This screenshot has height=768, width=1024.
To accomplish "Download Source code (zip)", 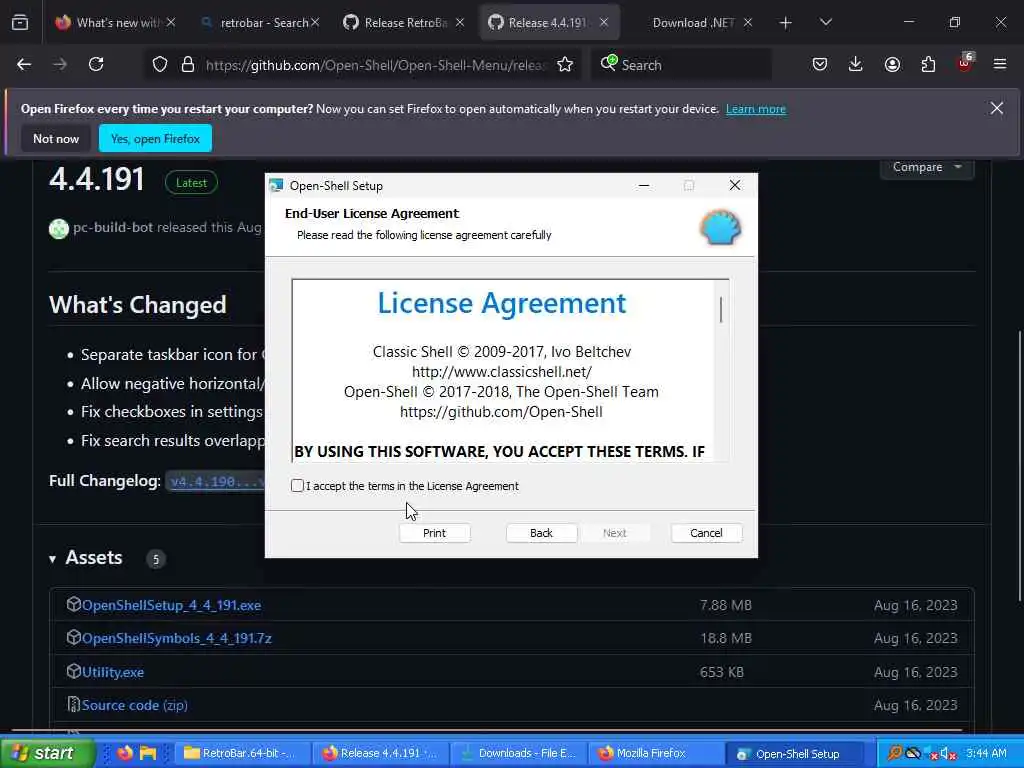I will click(135, 705).
